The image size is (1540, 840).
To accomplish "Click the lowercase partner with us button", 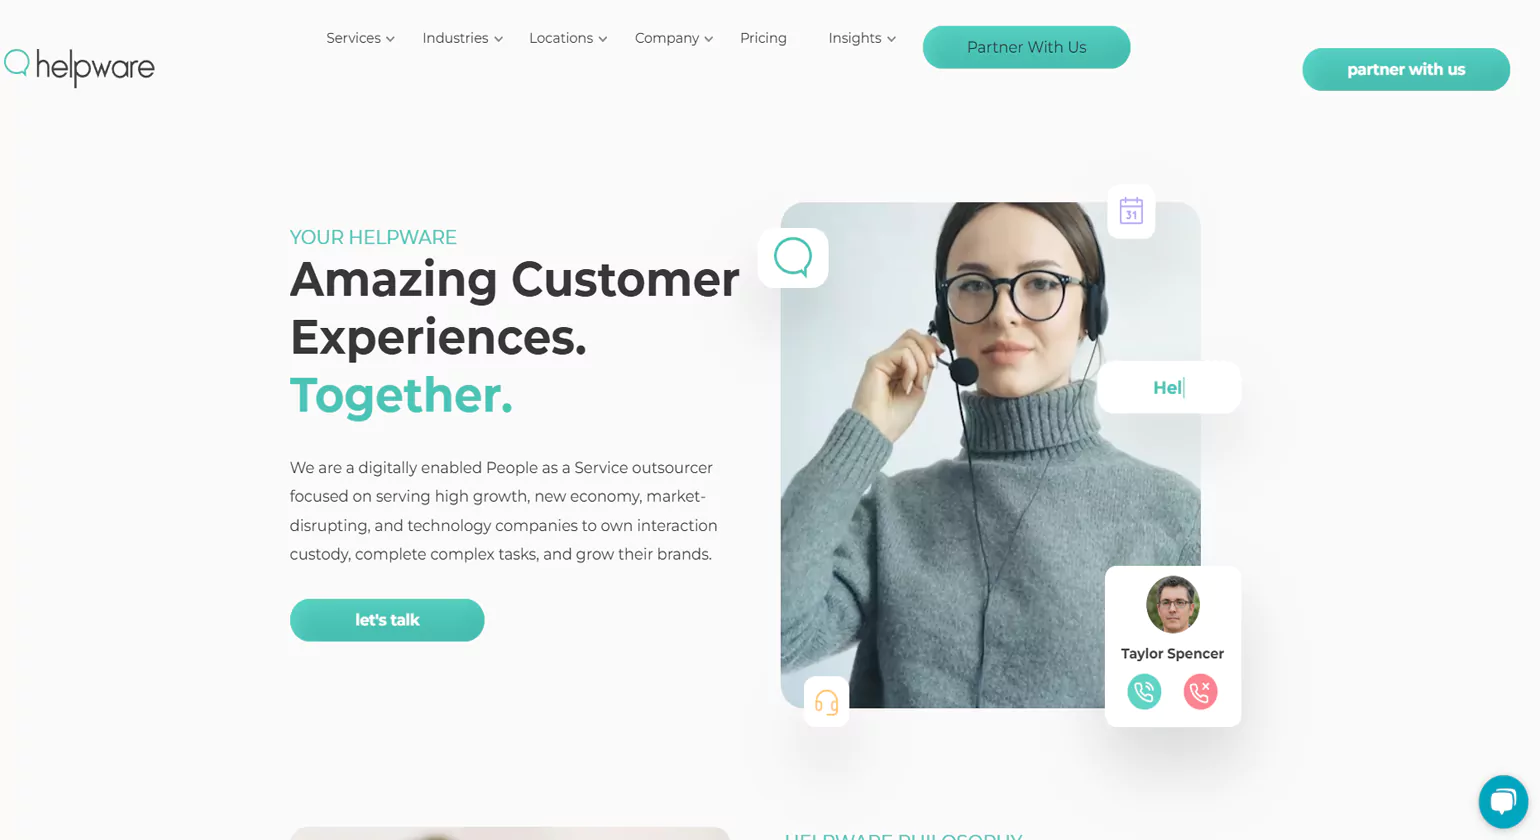I will pyautogui.click(x=1406, y=69).
